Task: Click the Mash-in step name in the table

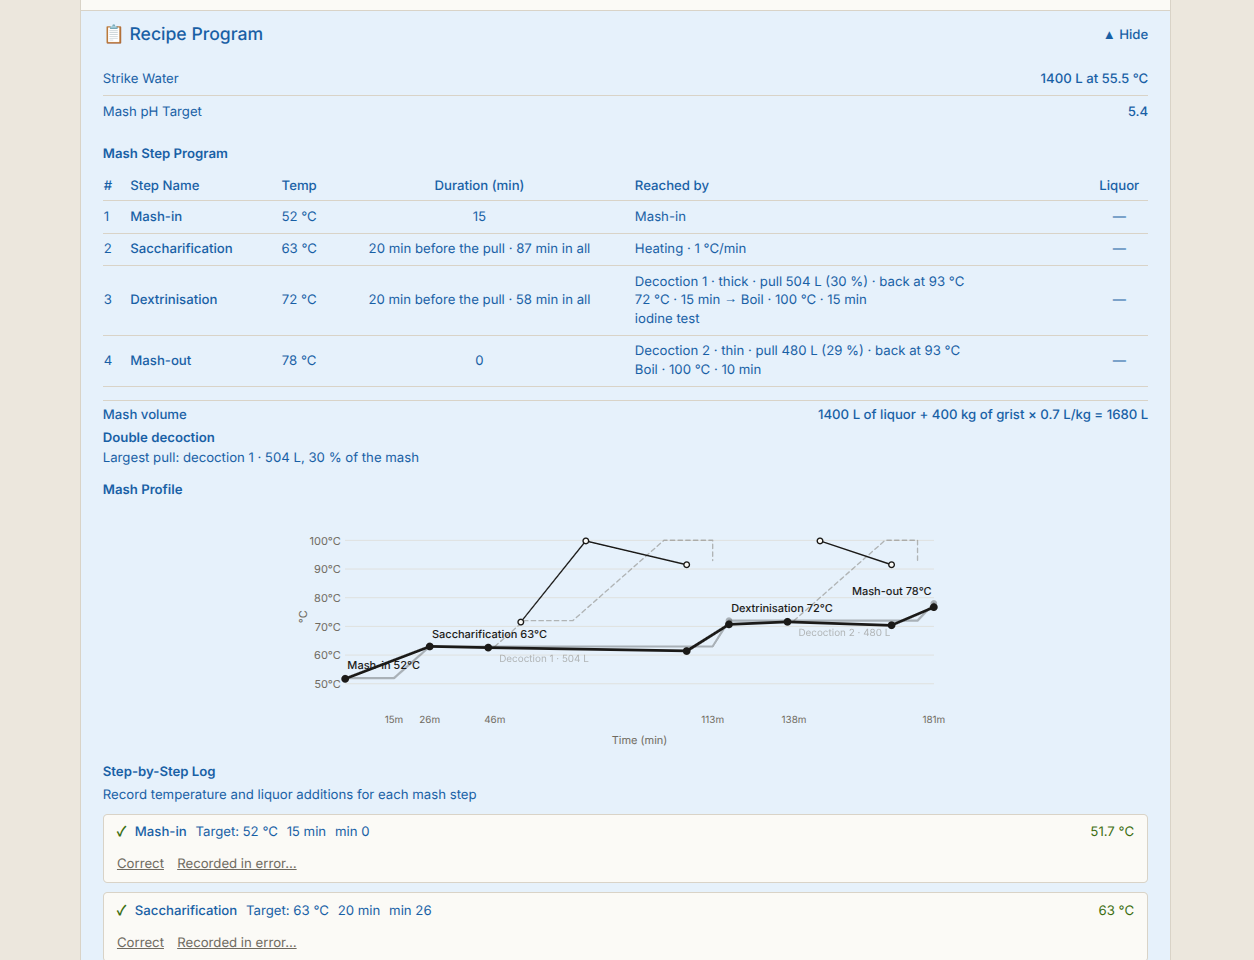Action: click(156, 216)
